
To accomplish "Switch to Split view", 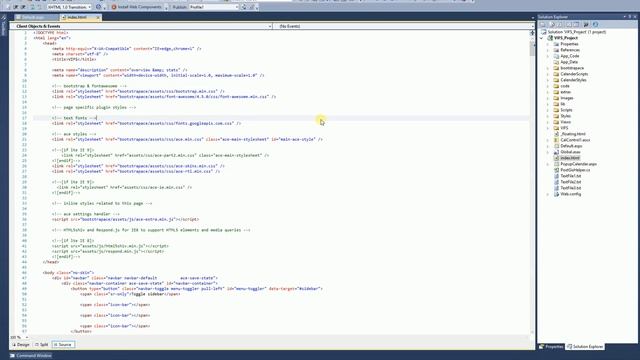I will coord(42,345).
